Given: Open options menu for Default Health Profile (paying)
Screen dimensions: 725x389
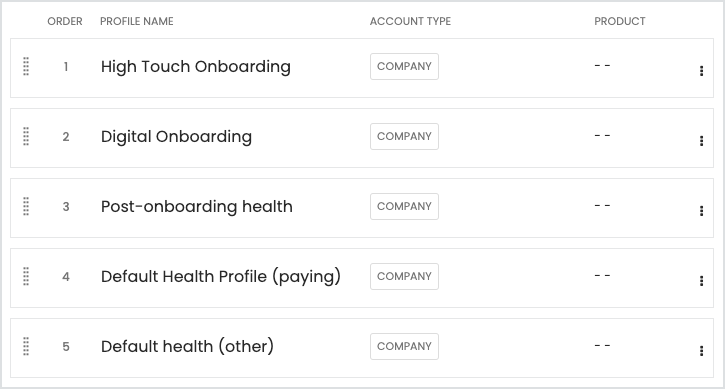Looking at the screenshot, I should tap(701, 281).
